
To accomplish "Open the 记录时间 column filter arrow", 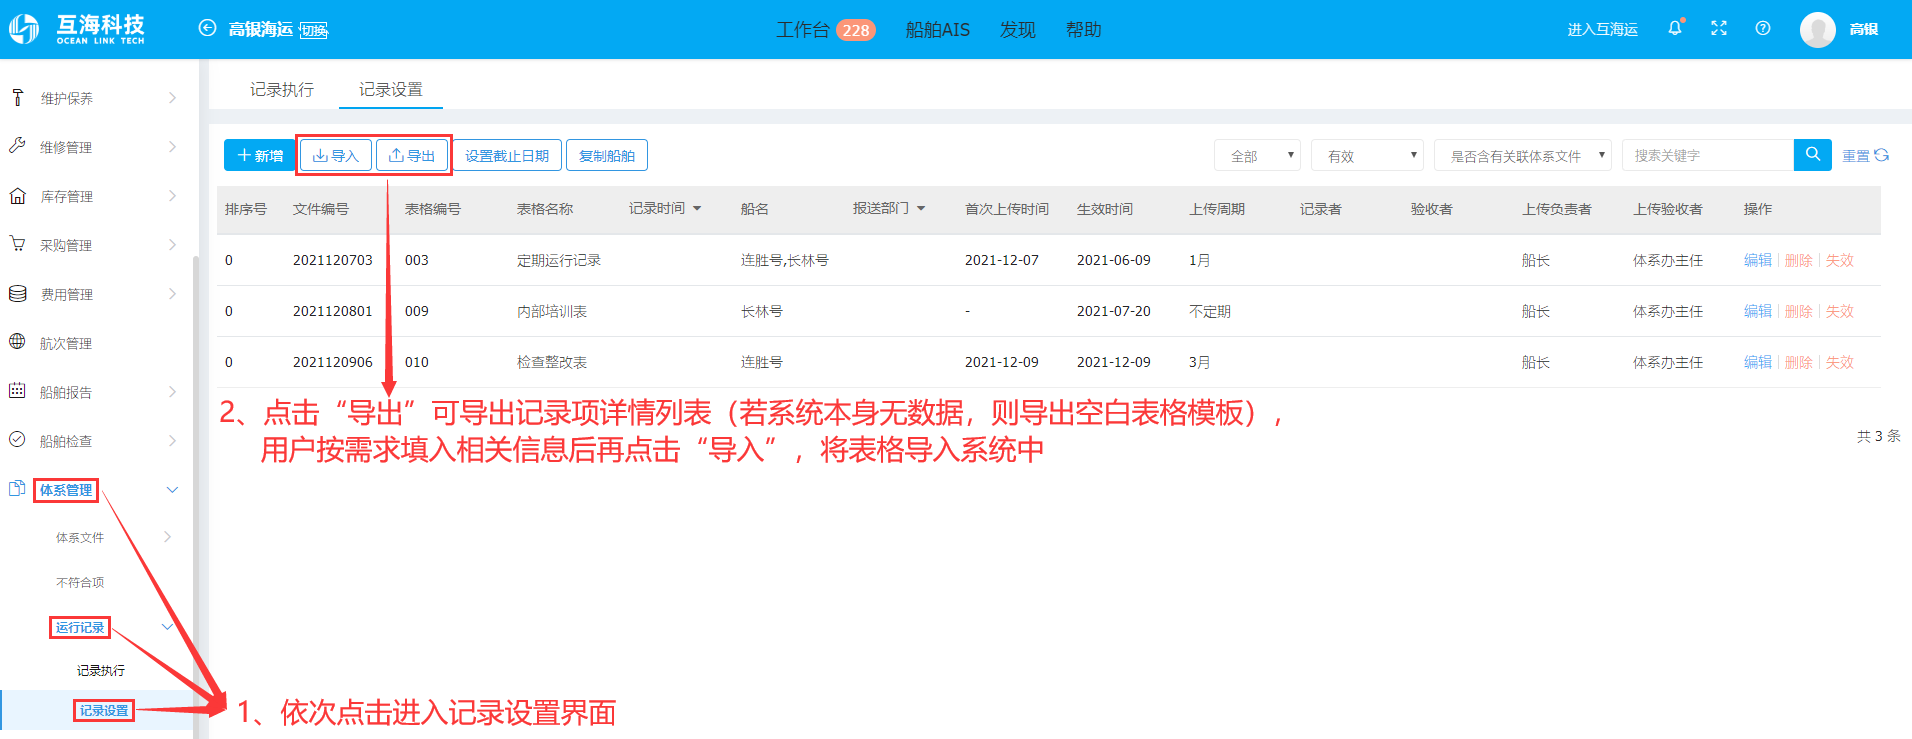I will pyautogui.click(x=697, y=208).
